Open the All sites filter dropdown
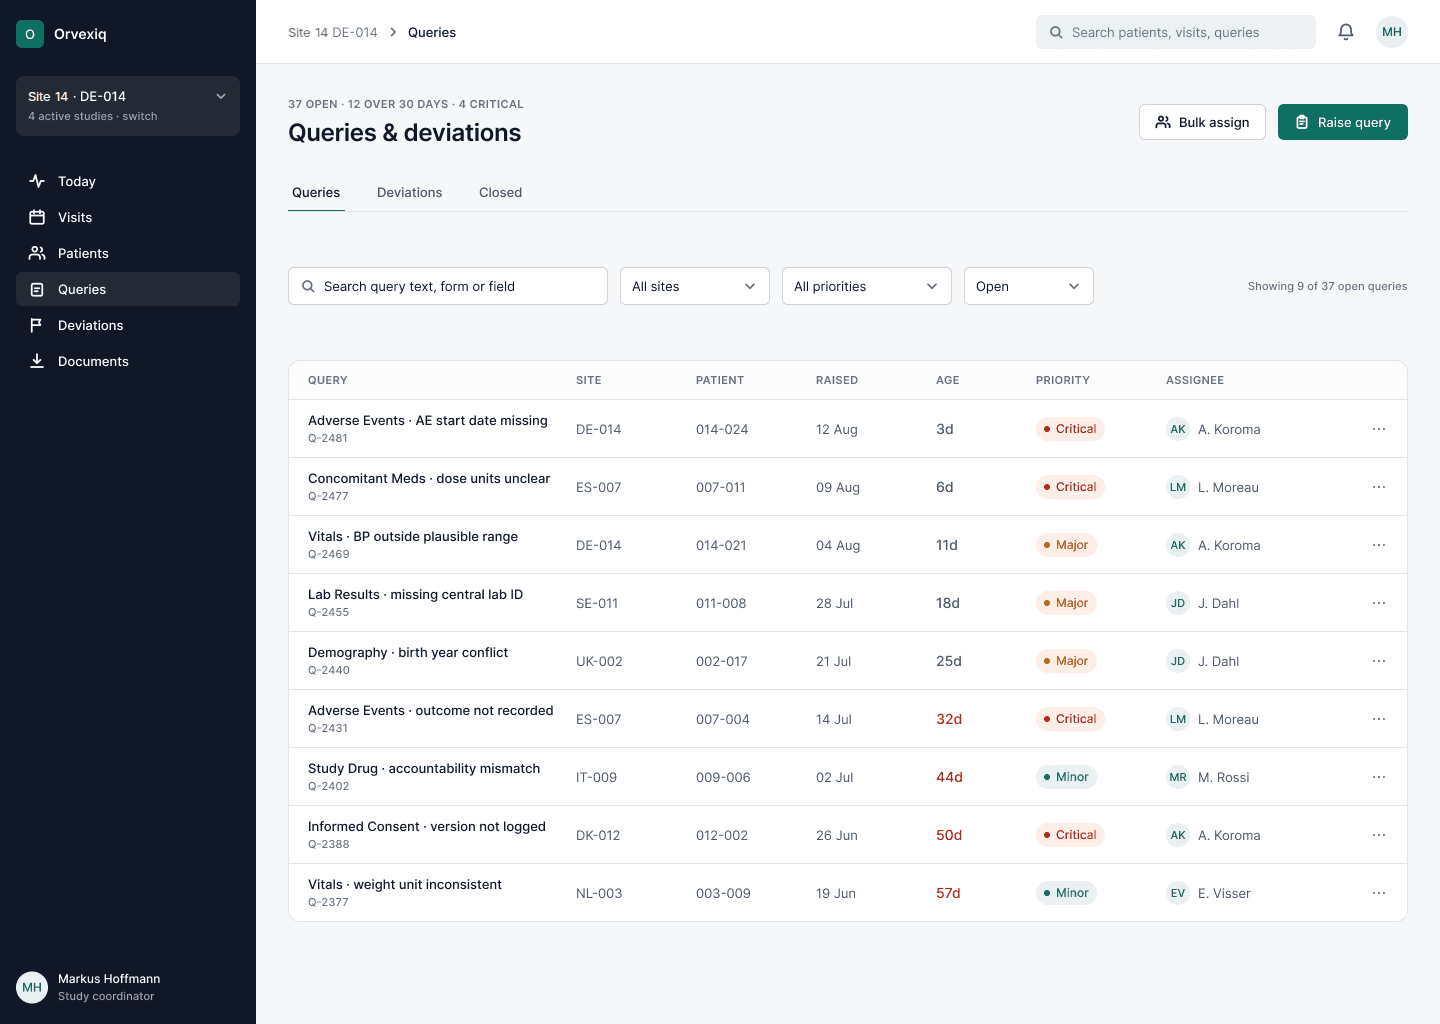Screen dimensions: 1440x1024 [695, 286]
